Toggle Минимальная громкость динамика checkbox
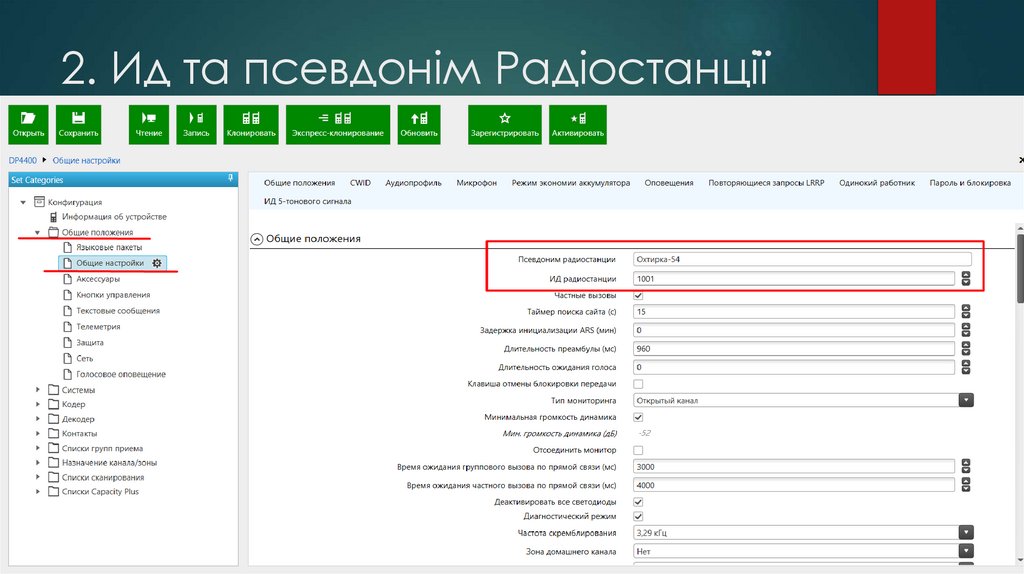Image resolution: width=1024 pixels, height=574 pixels. click(x=638, y=417)
